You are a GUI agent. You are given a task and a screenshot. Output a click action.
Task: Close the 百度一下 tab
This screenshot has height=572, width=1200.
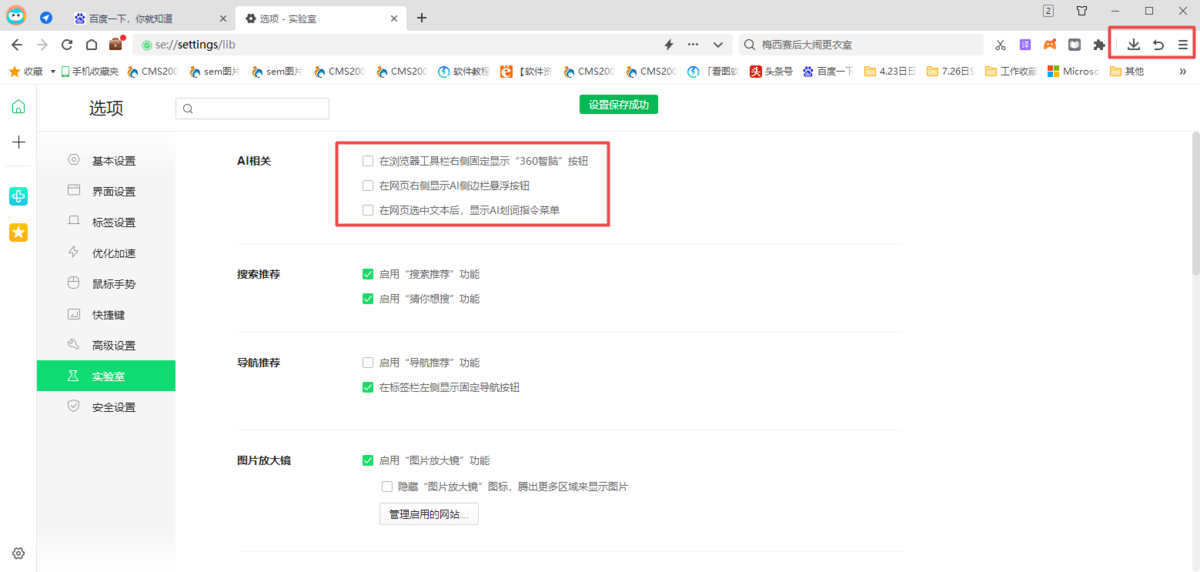224,18
